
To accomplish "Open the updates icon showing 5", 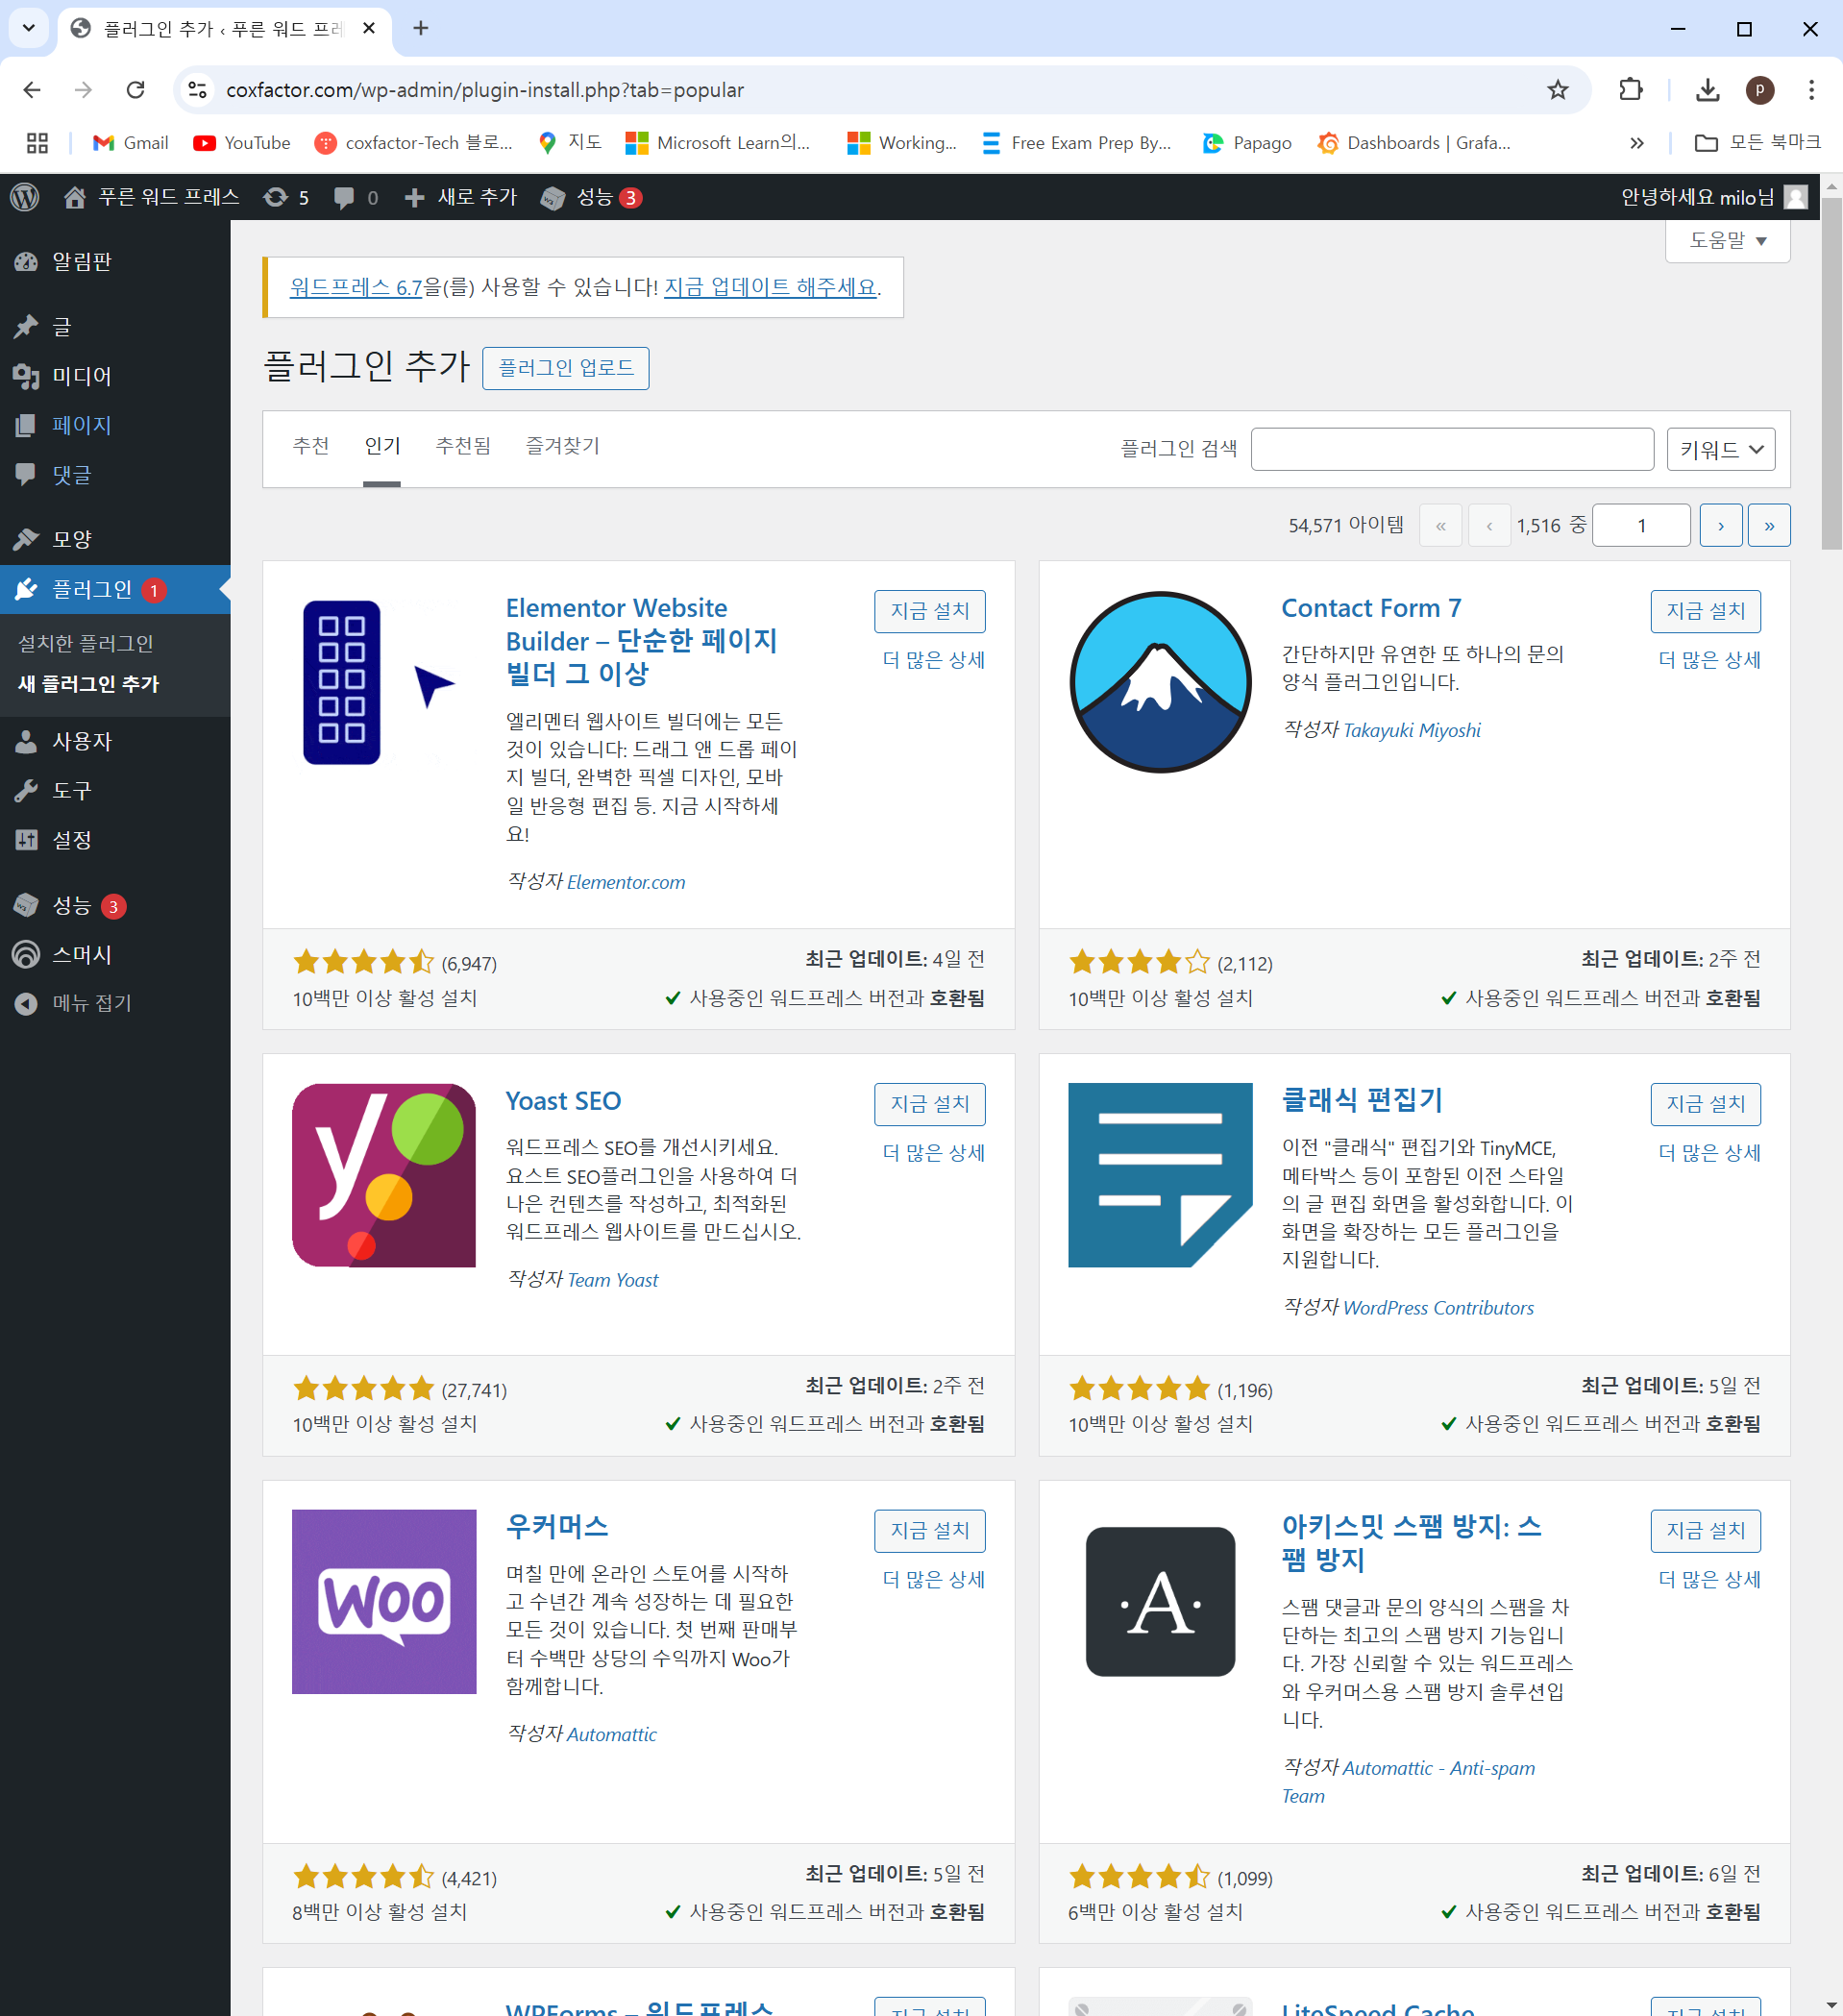I will [x=286, y=197].
